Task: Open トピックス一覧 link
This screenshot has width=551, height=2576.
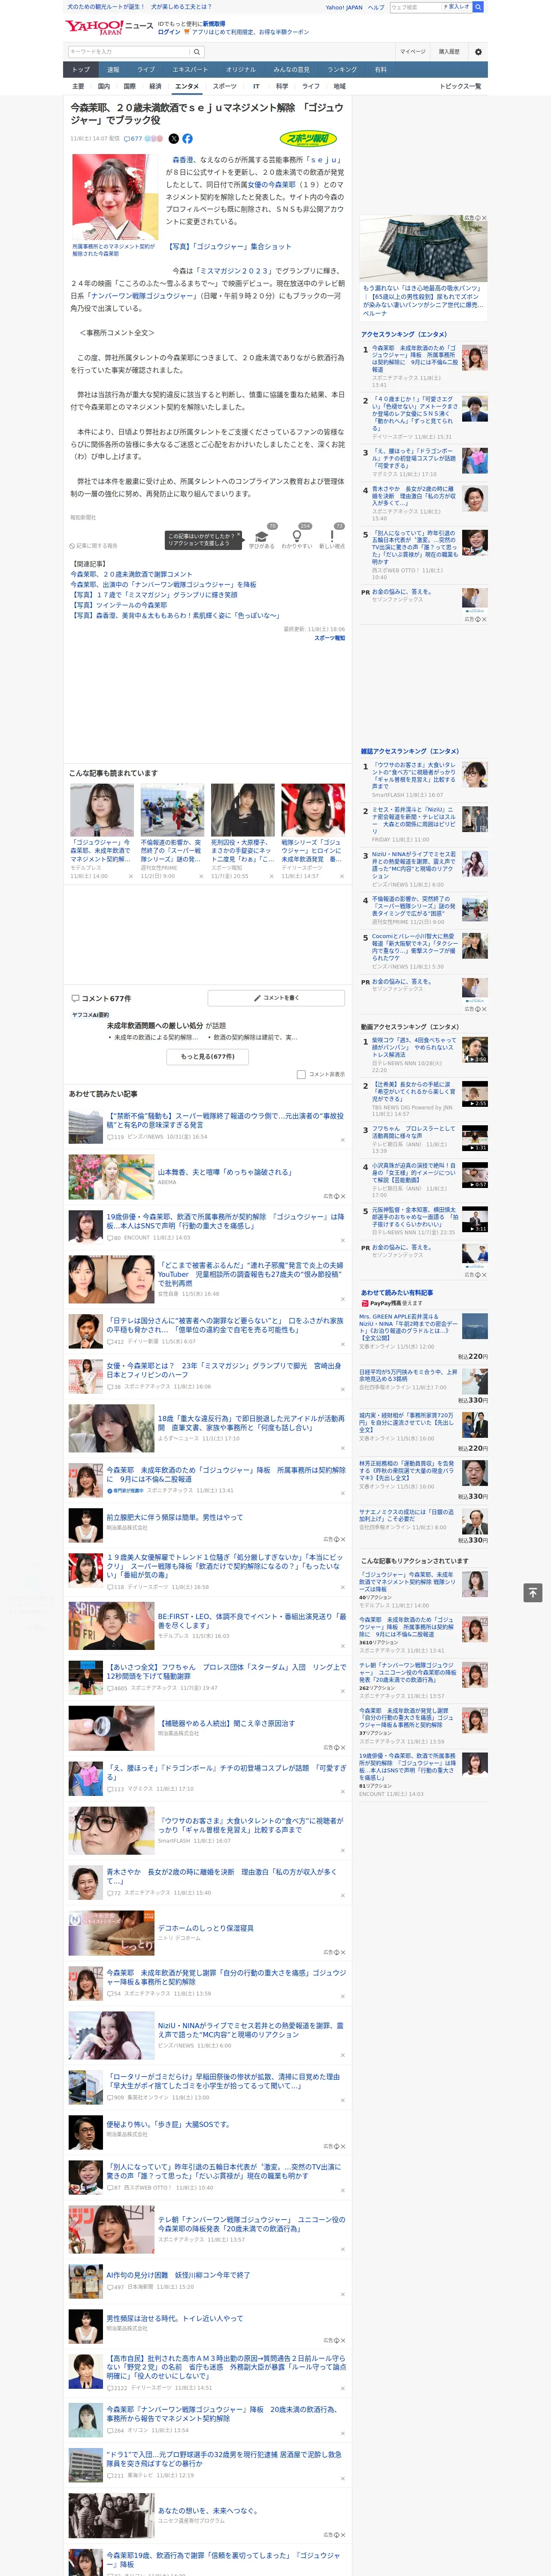Action: coord(460,86)
